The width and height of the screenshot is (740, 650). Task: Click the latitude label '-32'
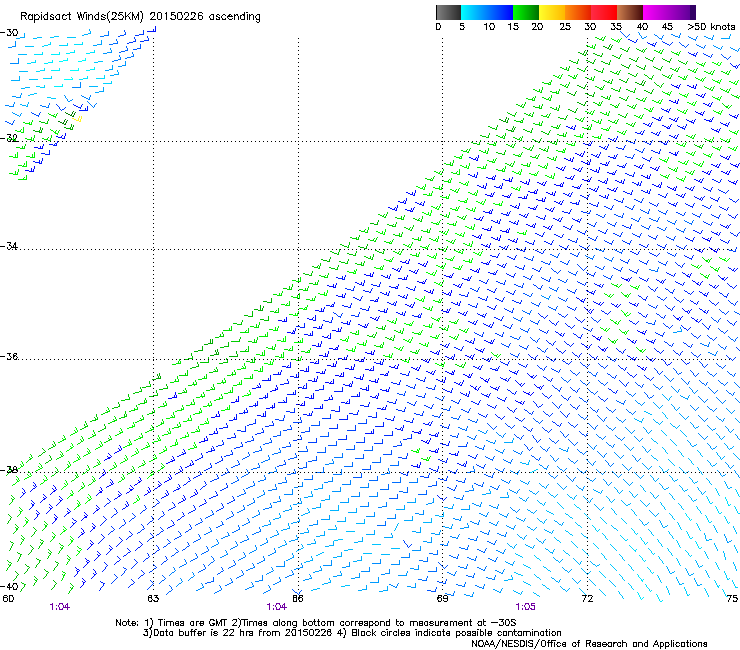[9, 138]
